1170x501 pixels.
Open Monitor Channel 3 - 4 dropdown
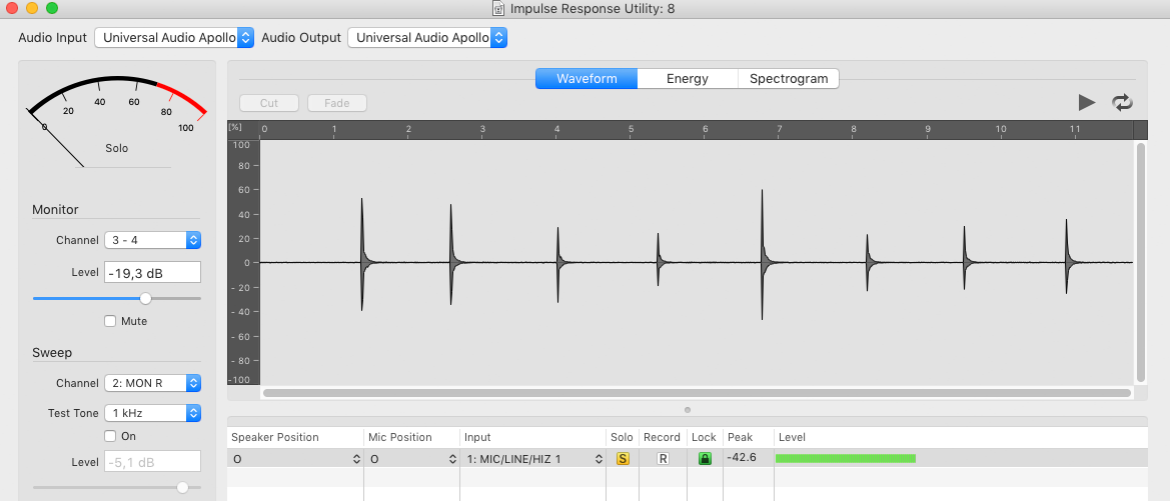point(152,240)
